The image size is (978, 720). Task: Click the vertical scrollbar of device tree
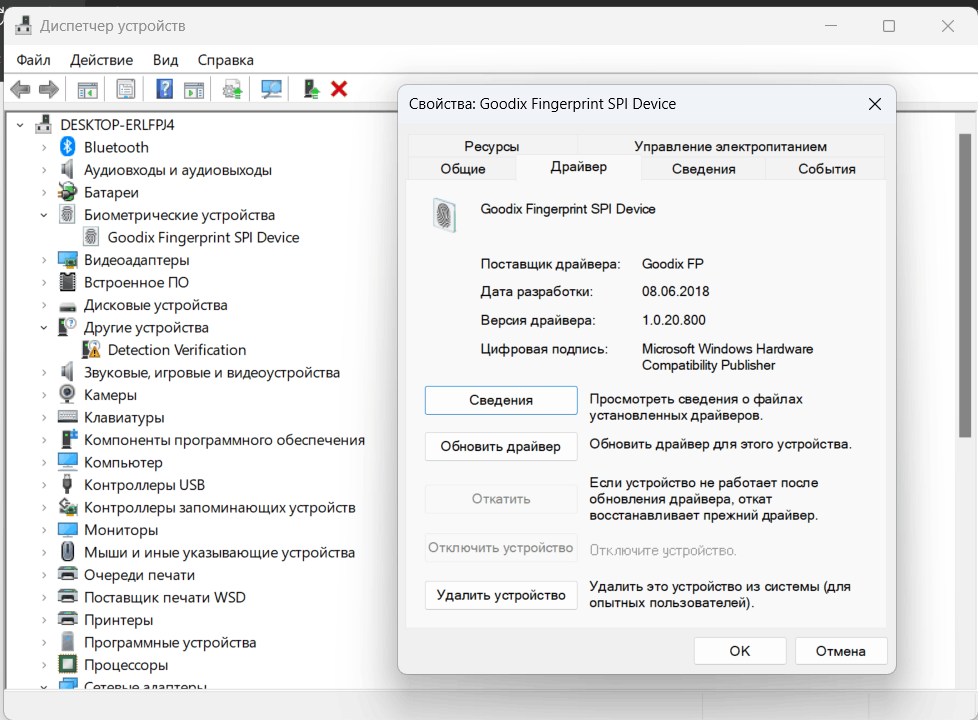(964, 285)
